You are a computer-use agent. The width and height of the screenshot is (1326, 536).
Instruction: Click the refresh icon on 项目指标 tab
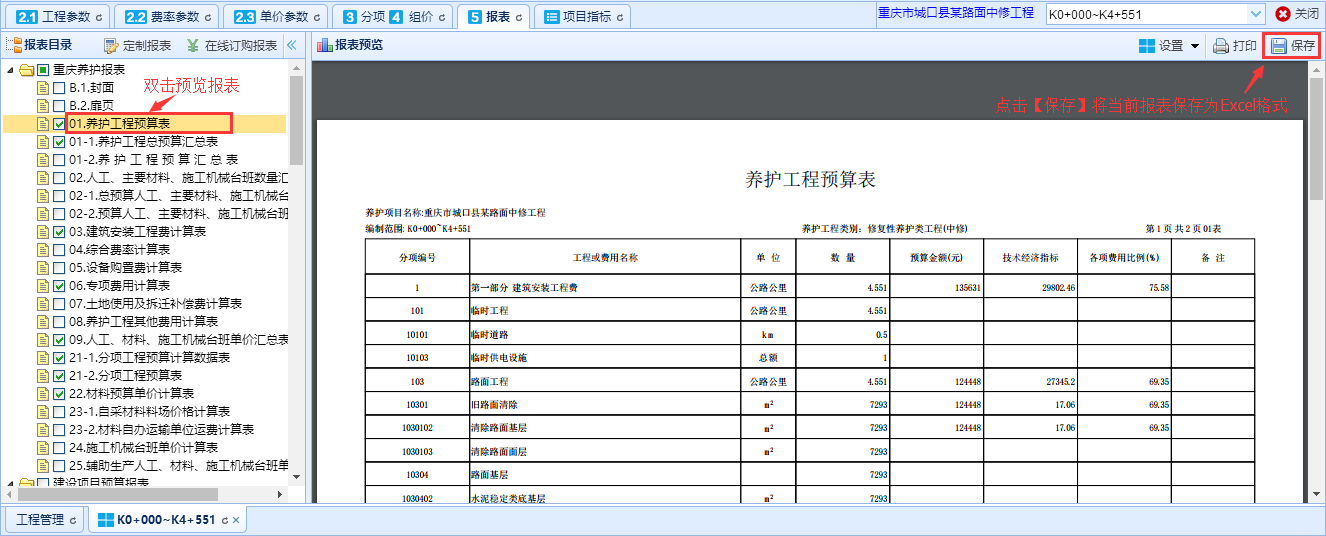point(620,17)
